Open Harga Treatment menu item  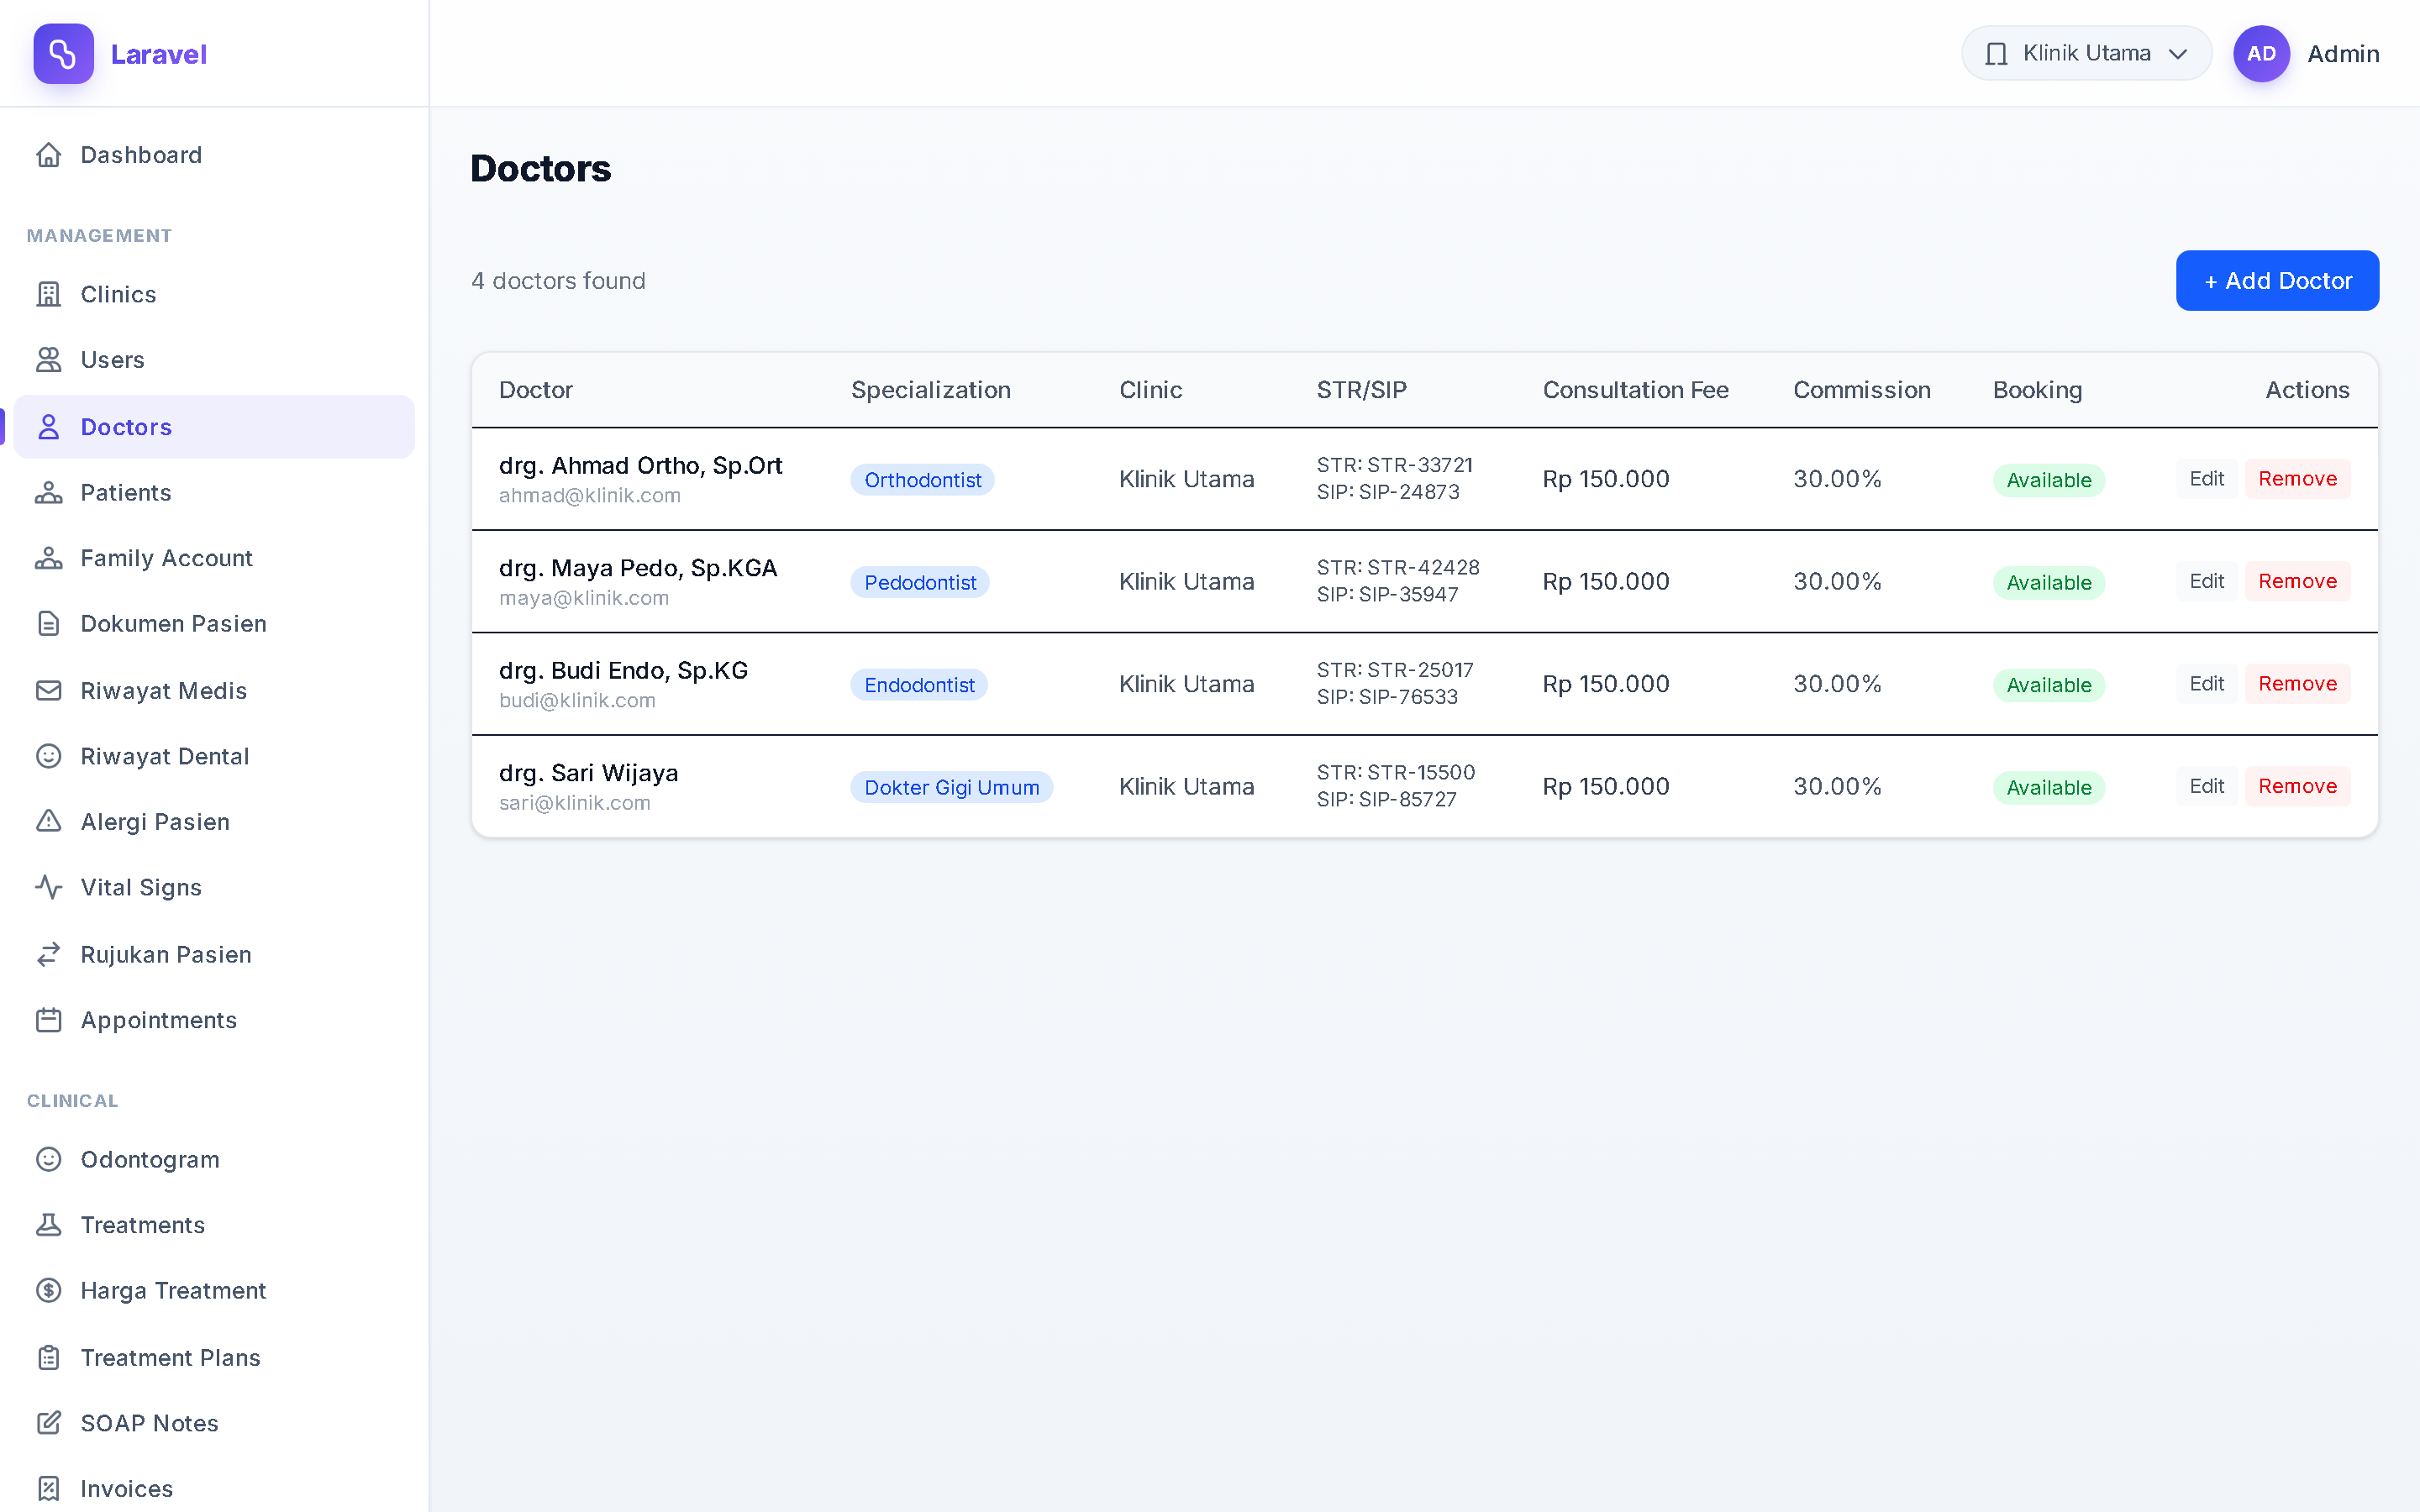click(x=214, y=1291)
